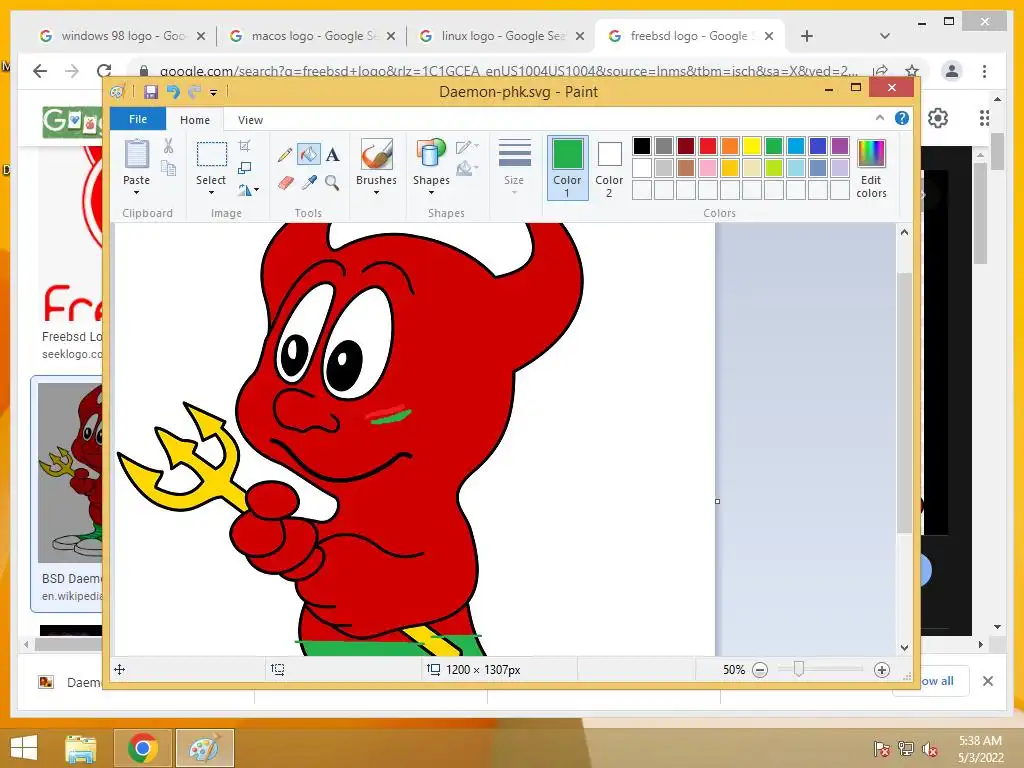Viewport: 1024px width, 768px height.
Task: Close the Chrome downloads bar
Action: click(x=987, y=681)
